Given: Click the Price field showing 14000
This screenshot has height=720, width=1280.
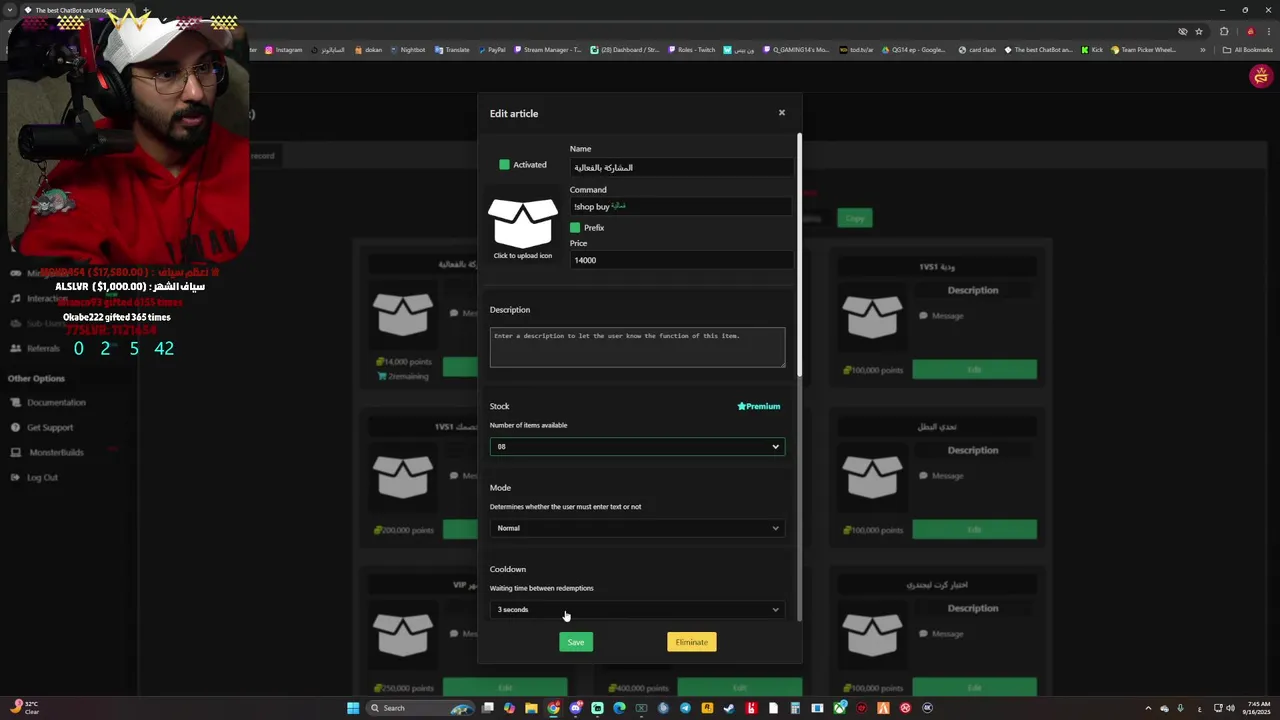Looking at the screenshot, I should [x=681, y=260].
